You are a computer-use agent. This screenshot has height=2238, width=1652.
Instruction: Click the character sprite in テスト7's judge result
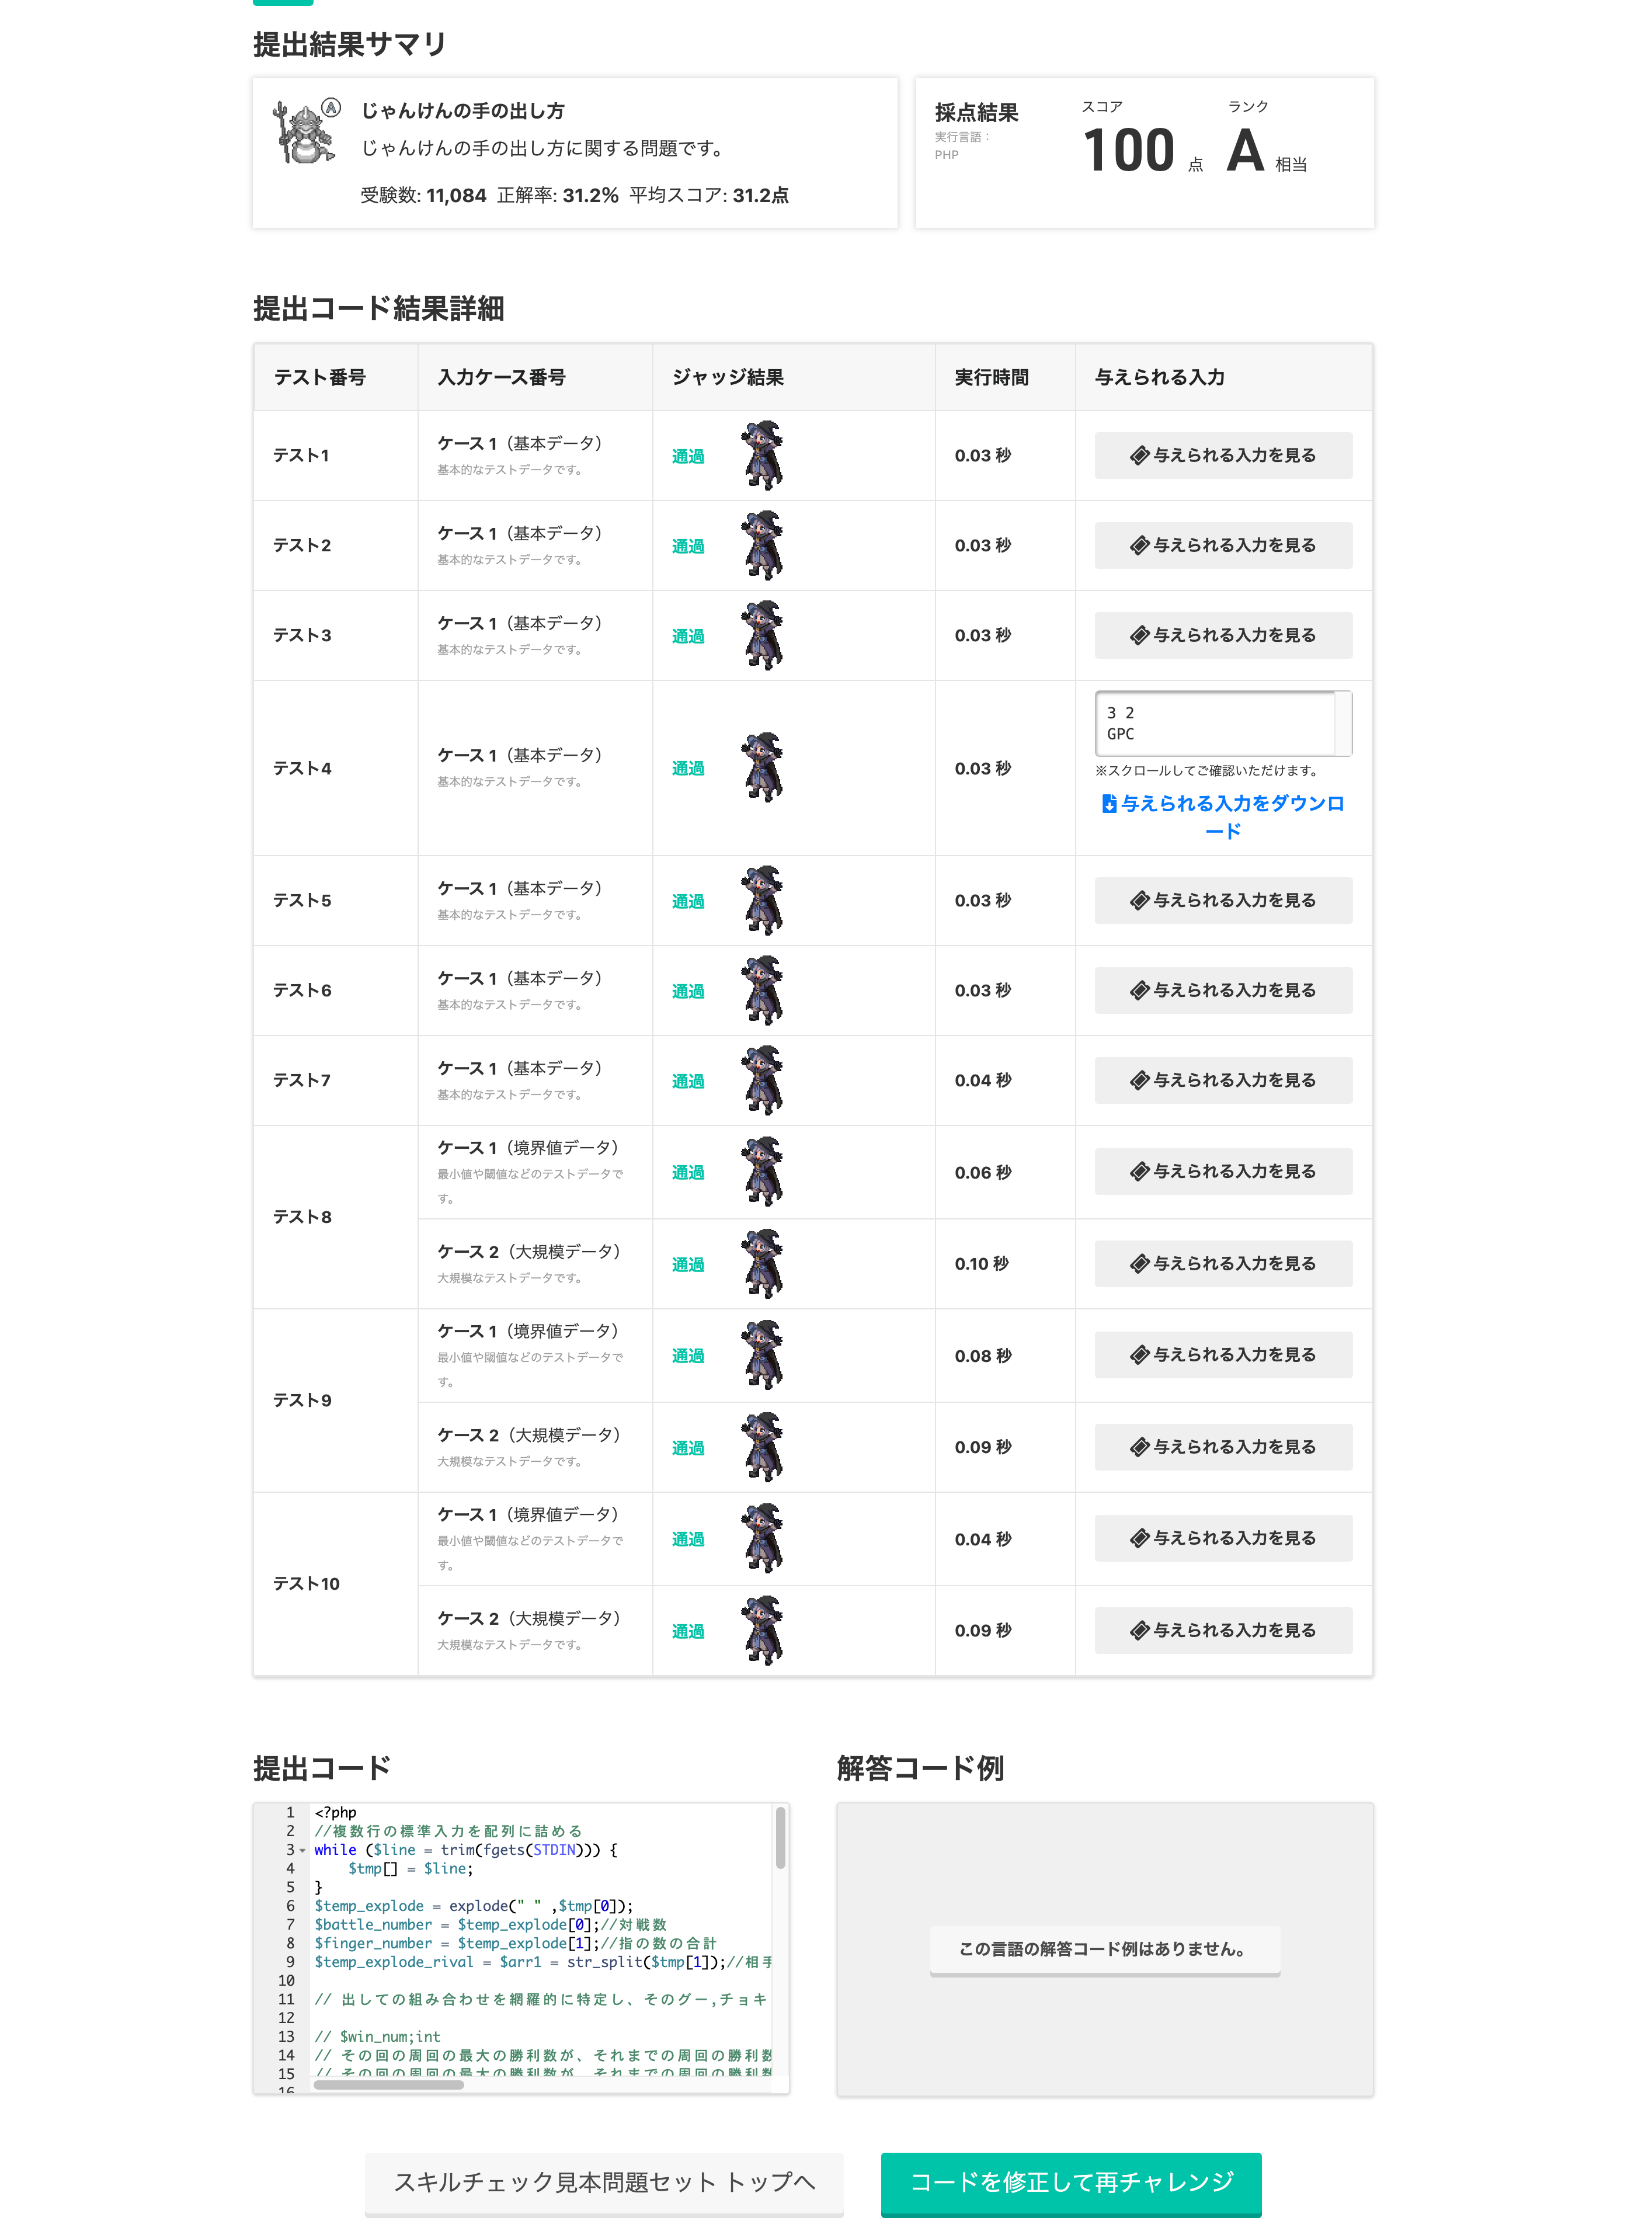point(762,1080)
